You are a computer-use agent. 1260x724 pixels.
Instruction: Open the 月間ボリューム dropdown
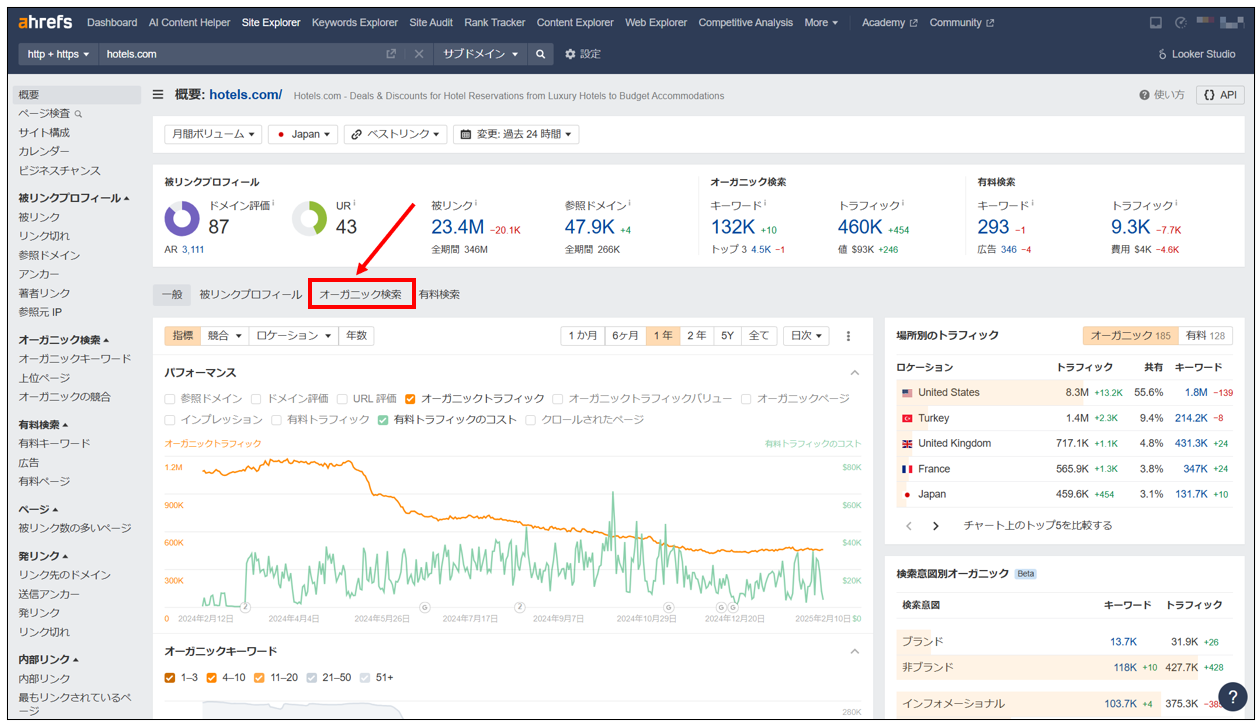(x=214, y=134)
